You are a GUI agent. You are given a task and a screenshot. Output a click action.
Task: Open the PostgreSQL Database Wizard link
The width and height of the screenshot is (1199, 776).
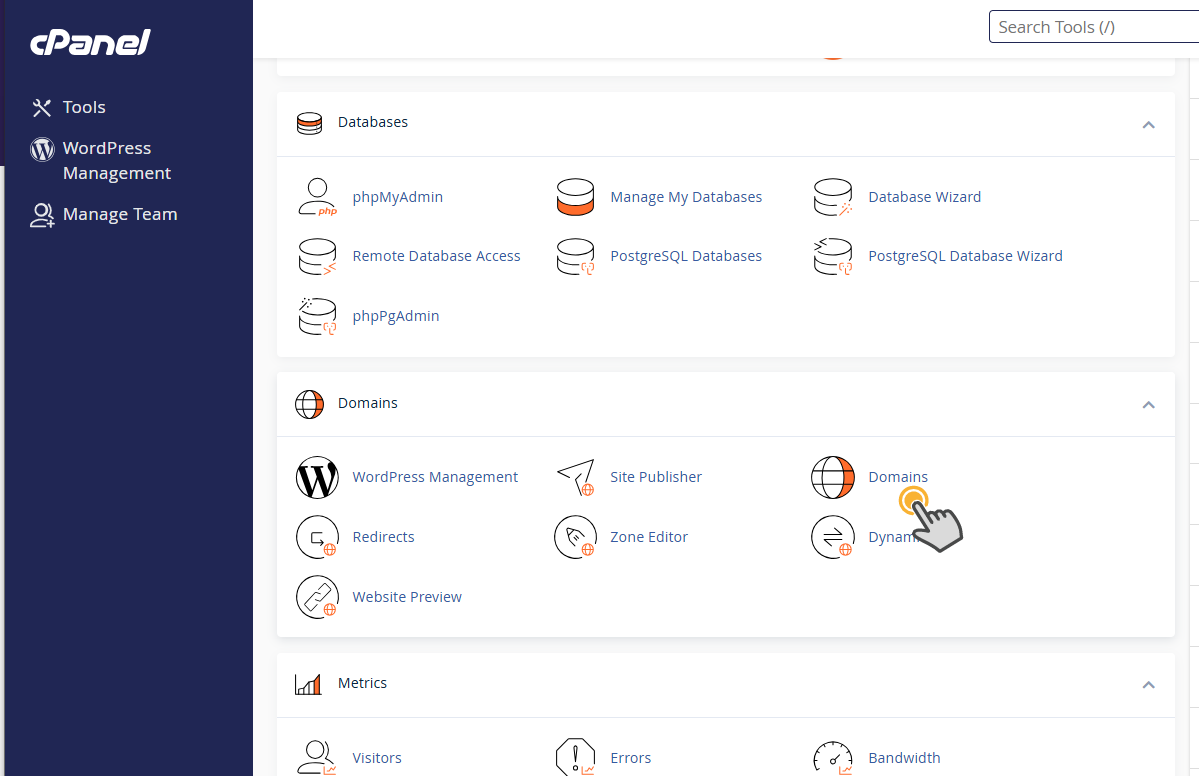click(x=965, y=256)
